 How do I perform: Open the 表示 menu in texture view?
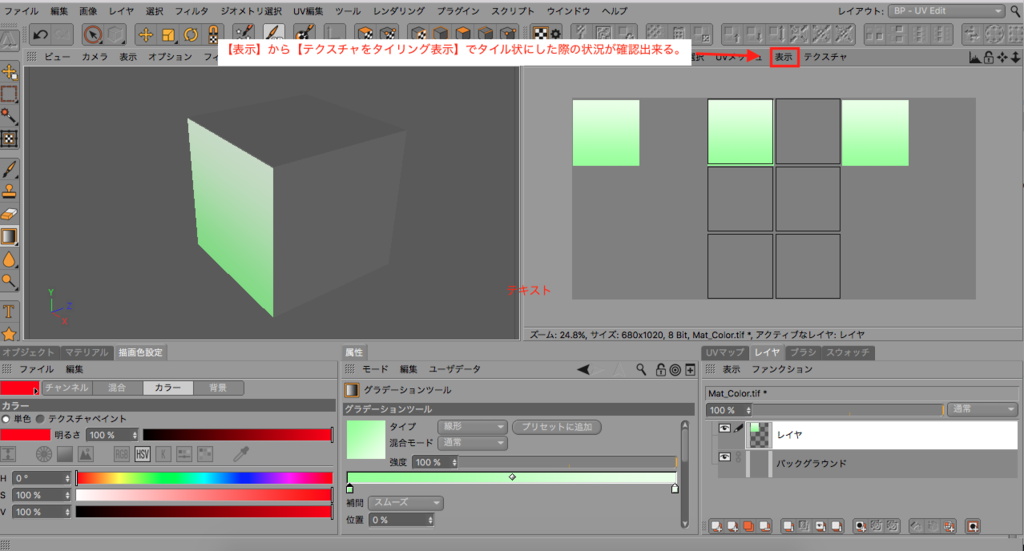784,57
